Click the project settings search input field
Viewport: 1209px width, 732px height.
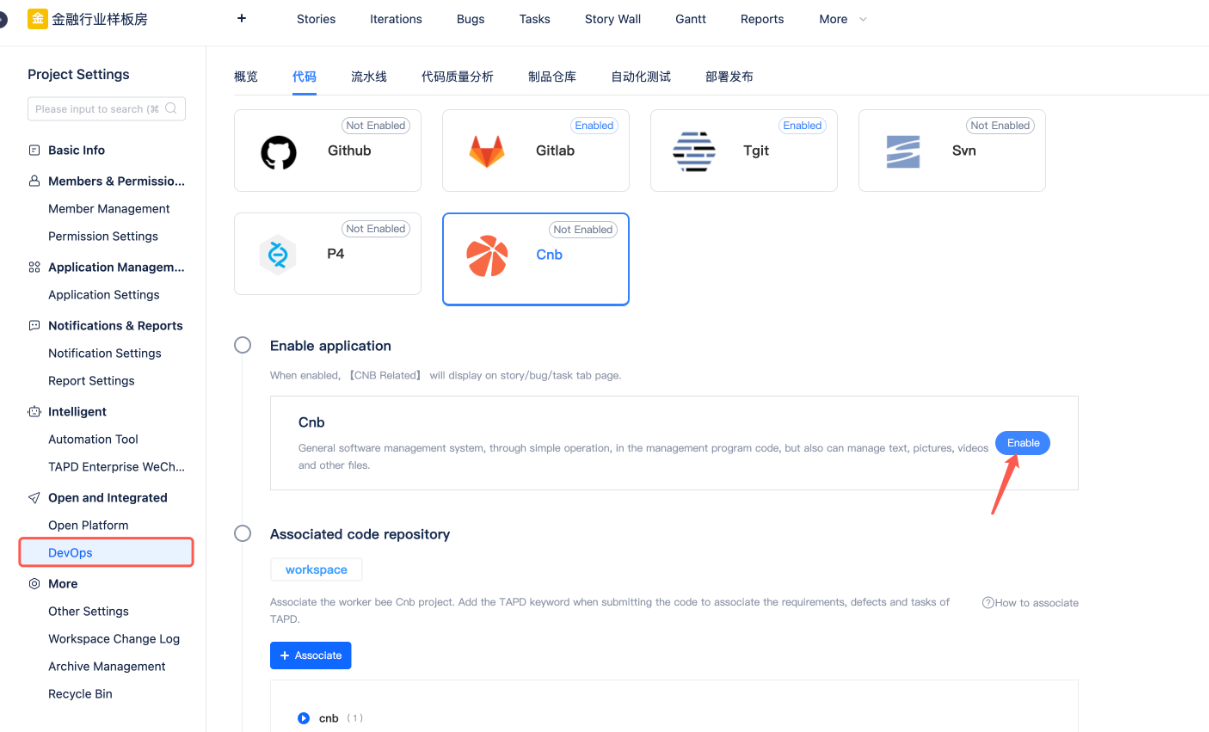[96, 109]
